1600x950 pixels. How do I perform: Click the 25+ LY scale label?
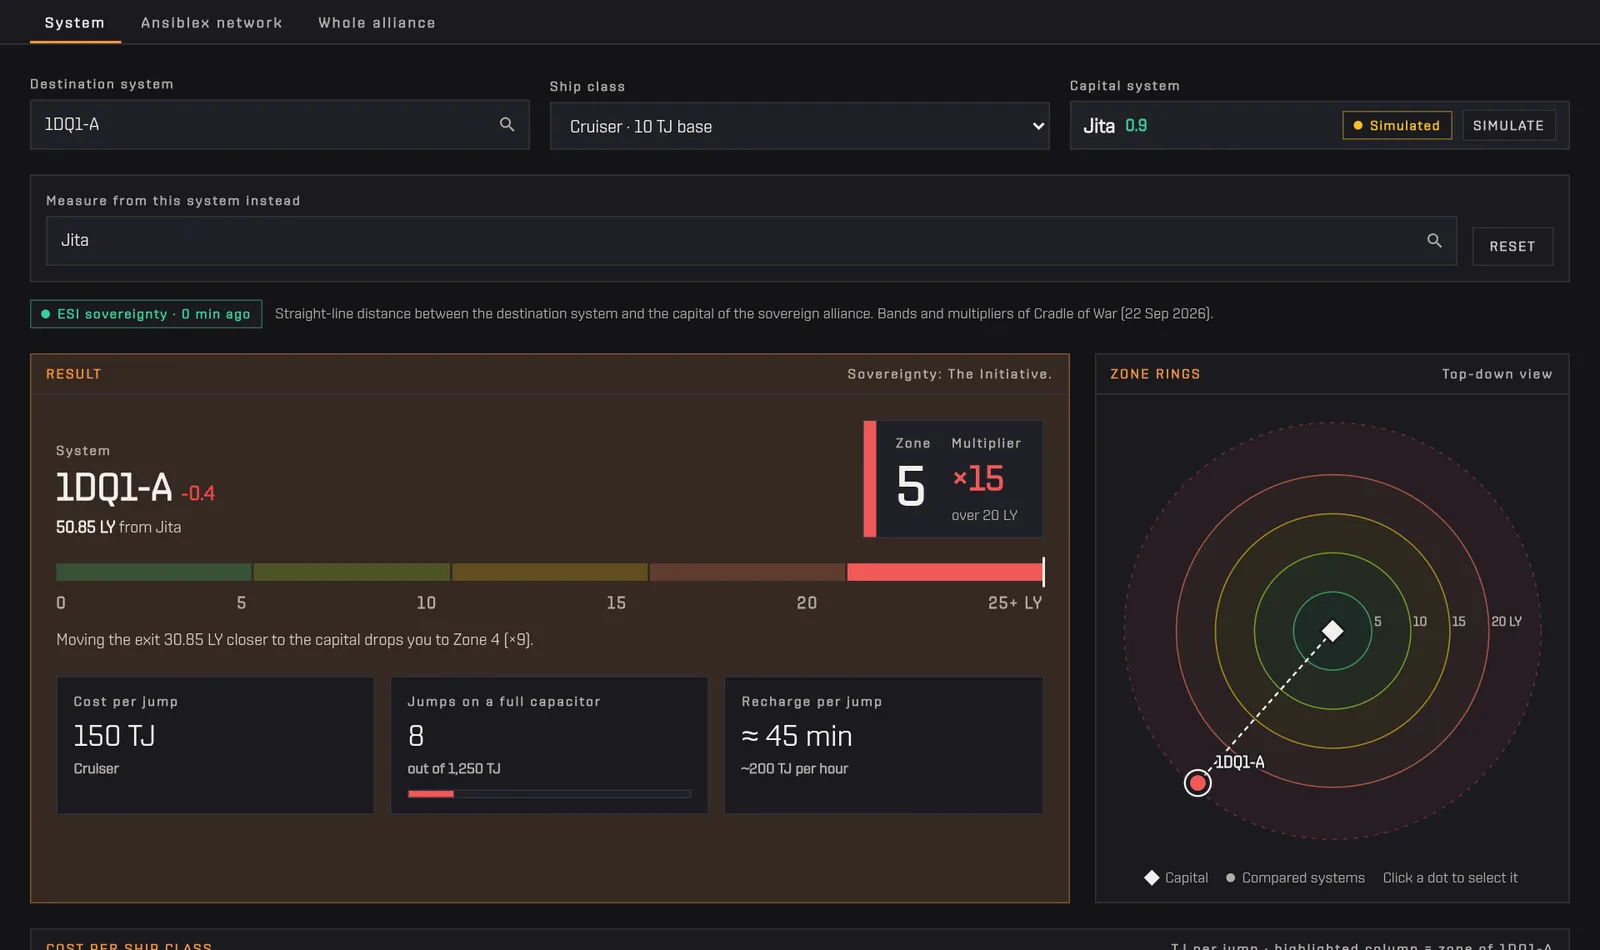click(x=1015, y=603)
